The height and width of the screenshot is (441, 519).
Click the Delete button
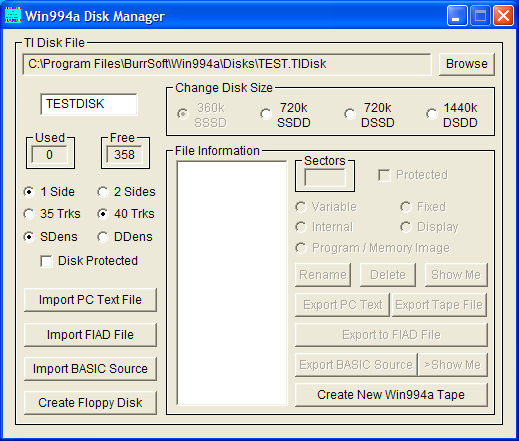click(388, 275)
